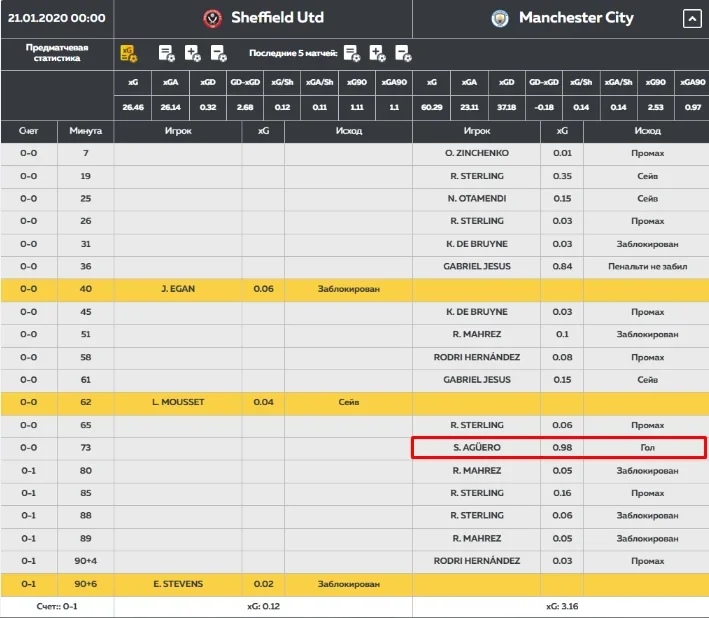This screenshot has height=618, width=709.
Task: Click the first icon right of 'Последние 5 матчей'
Action: point(351,53)
